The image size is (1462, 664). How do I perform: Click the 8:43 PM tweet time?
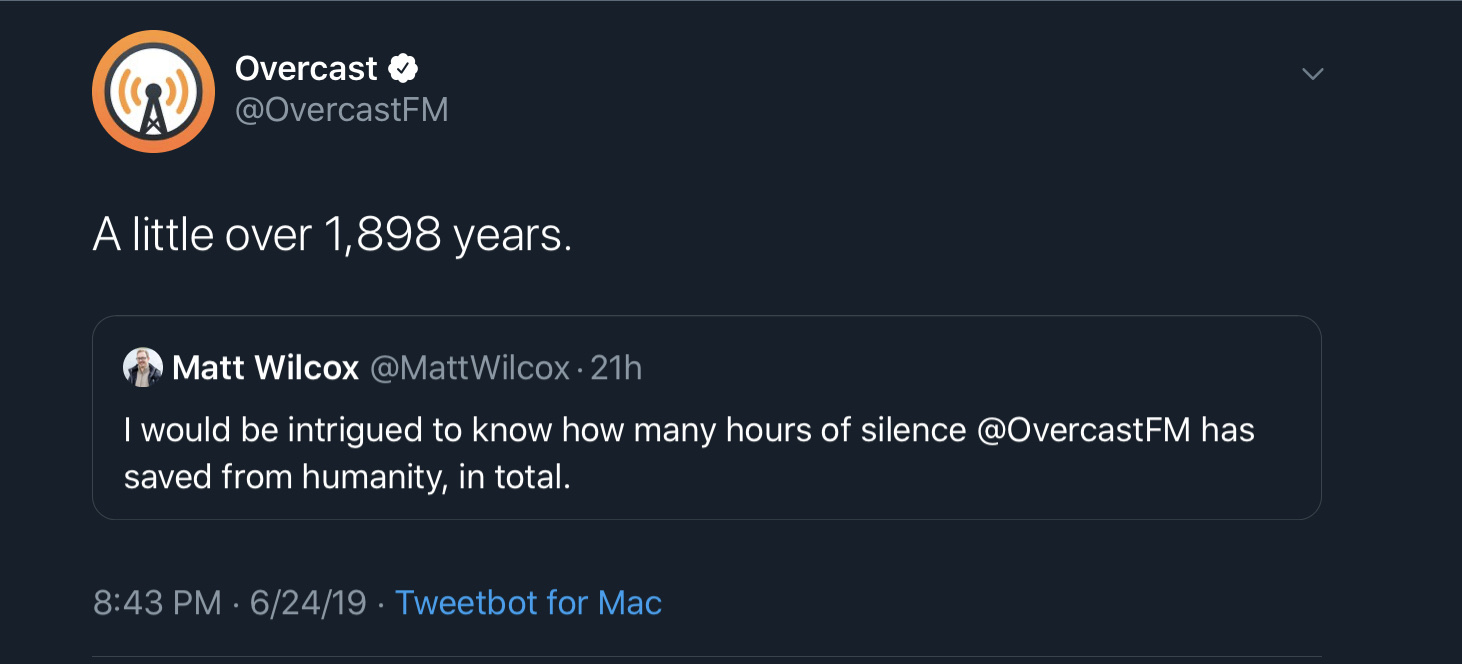(x=157, y=603)
